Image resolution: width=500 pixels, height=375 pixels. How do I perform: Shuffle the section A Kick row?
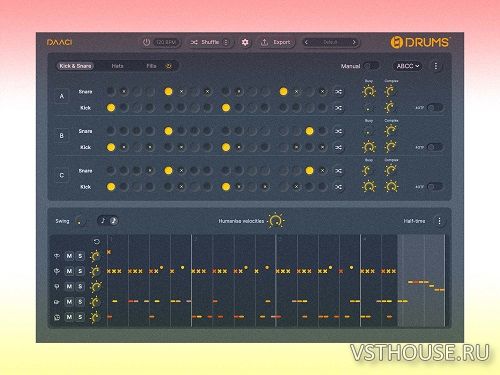point(338,108)
